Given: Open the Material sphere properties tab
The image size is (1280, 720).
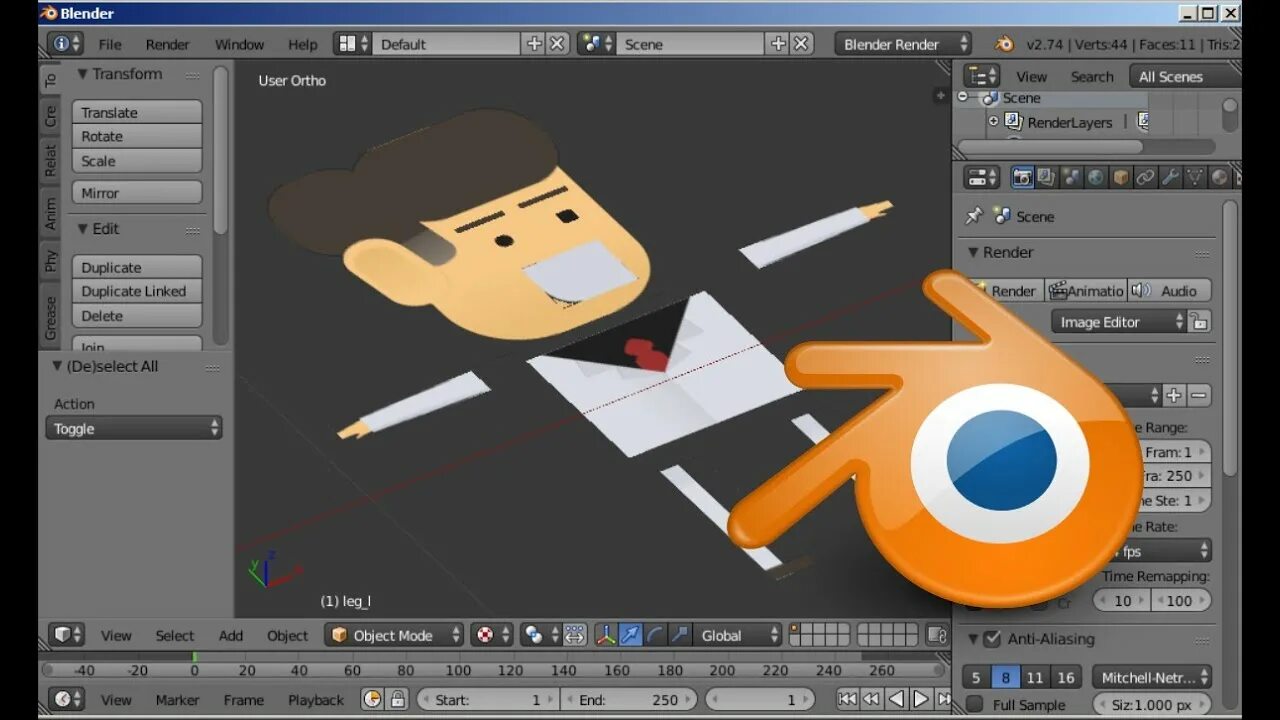Looking at the screenshot, I should click(1220, 177).
